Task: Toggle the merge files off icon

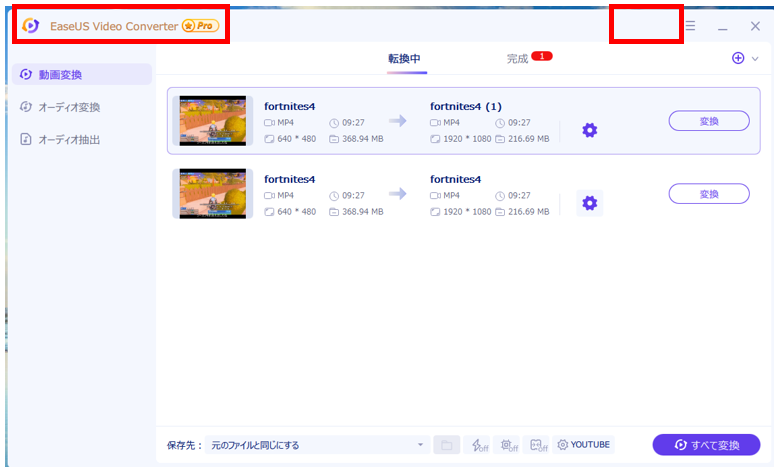Action: [538, 445]
